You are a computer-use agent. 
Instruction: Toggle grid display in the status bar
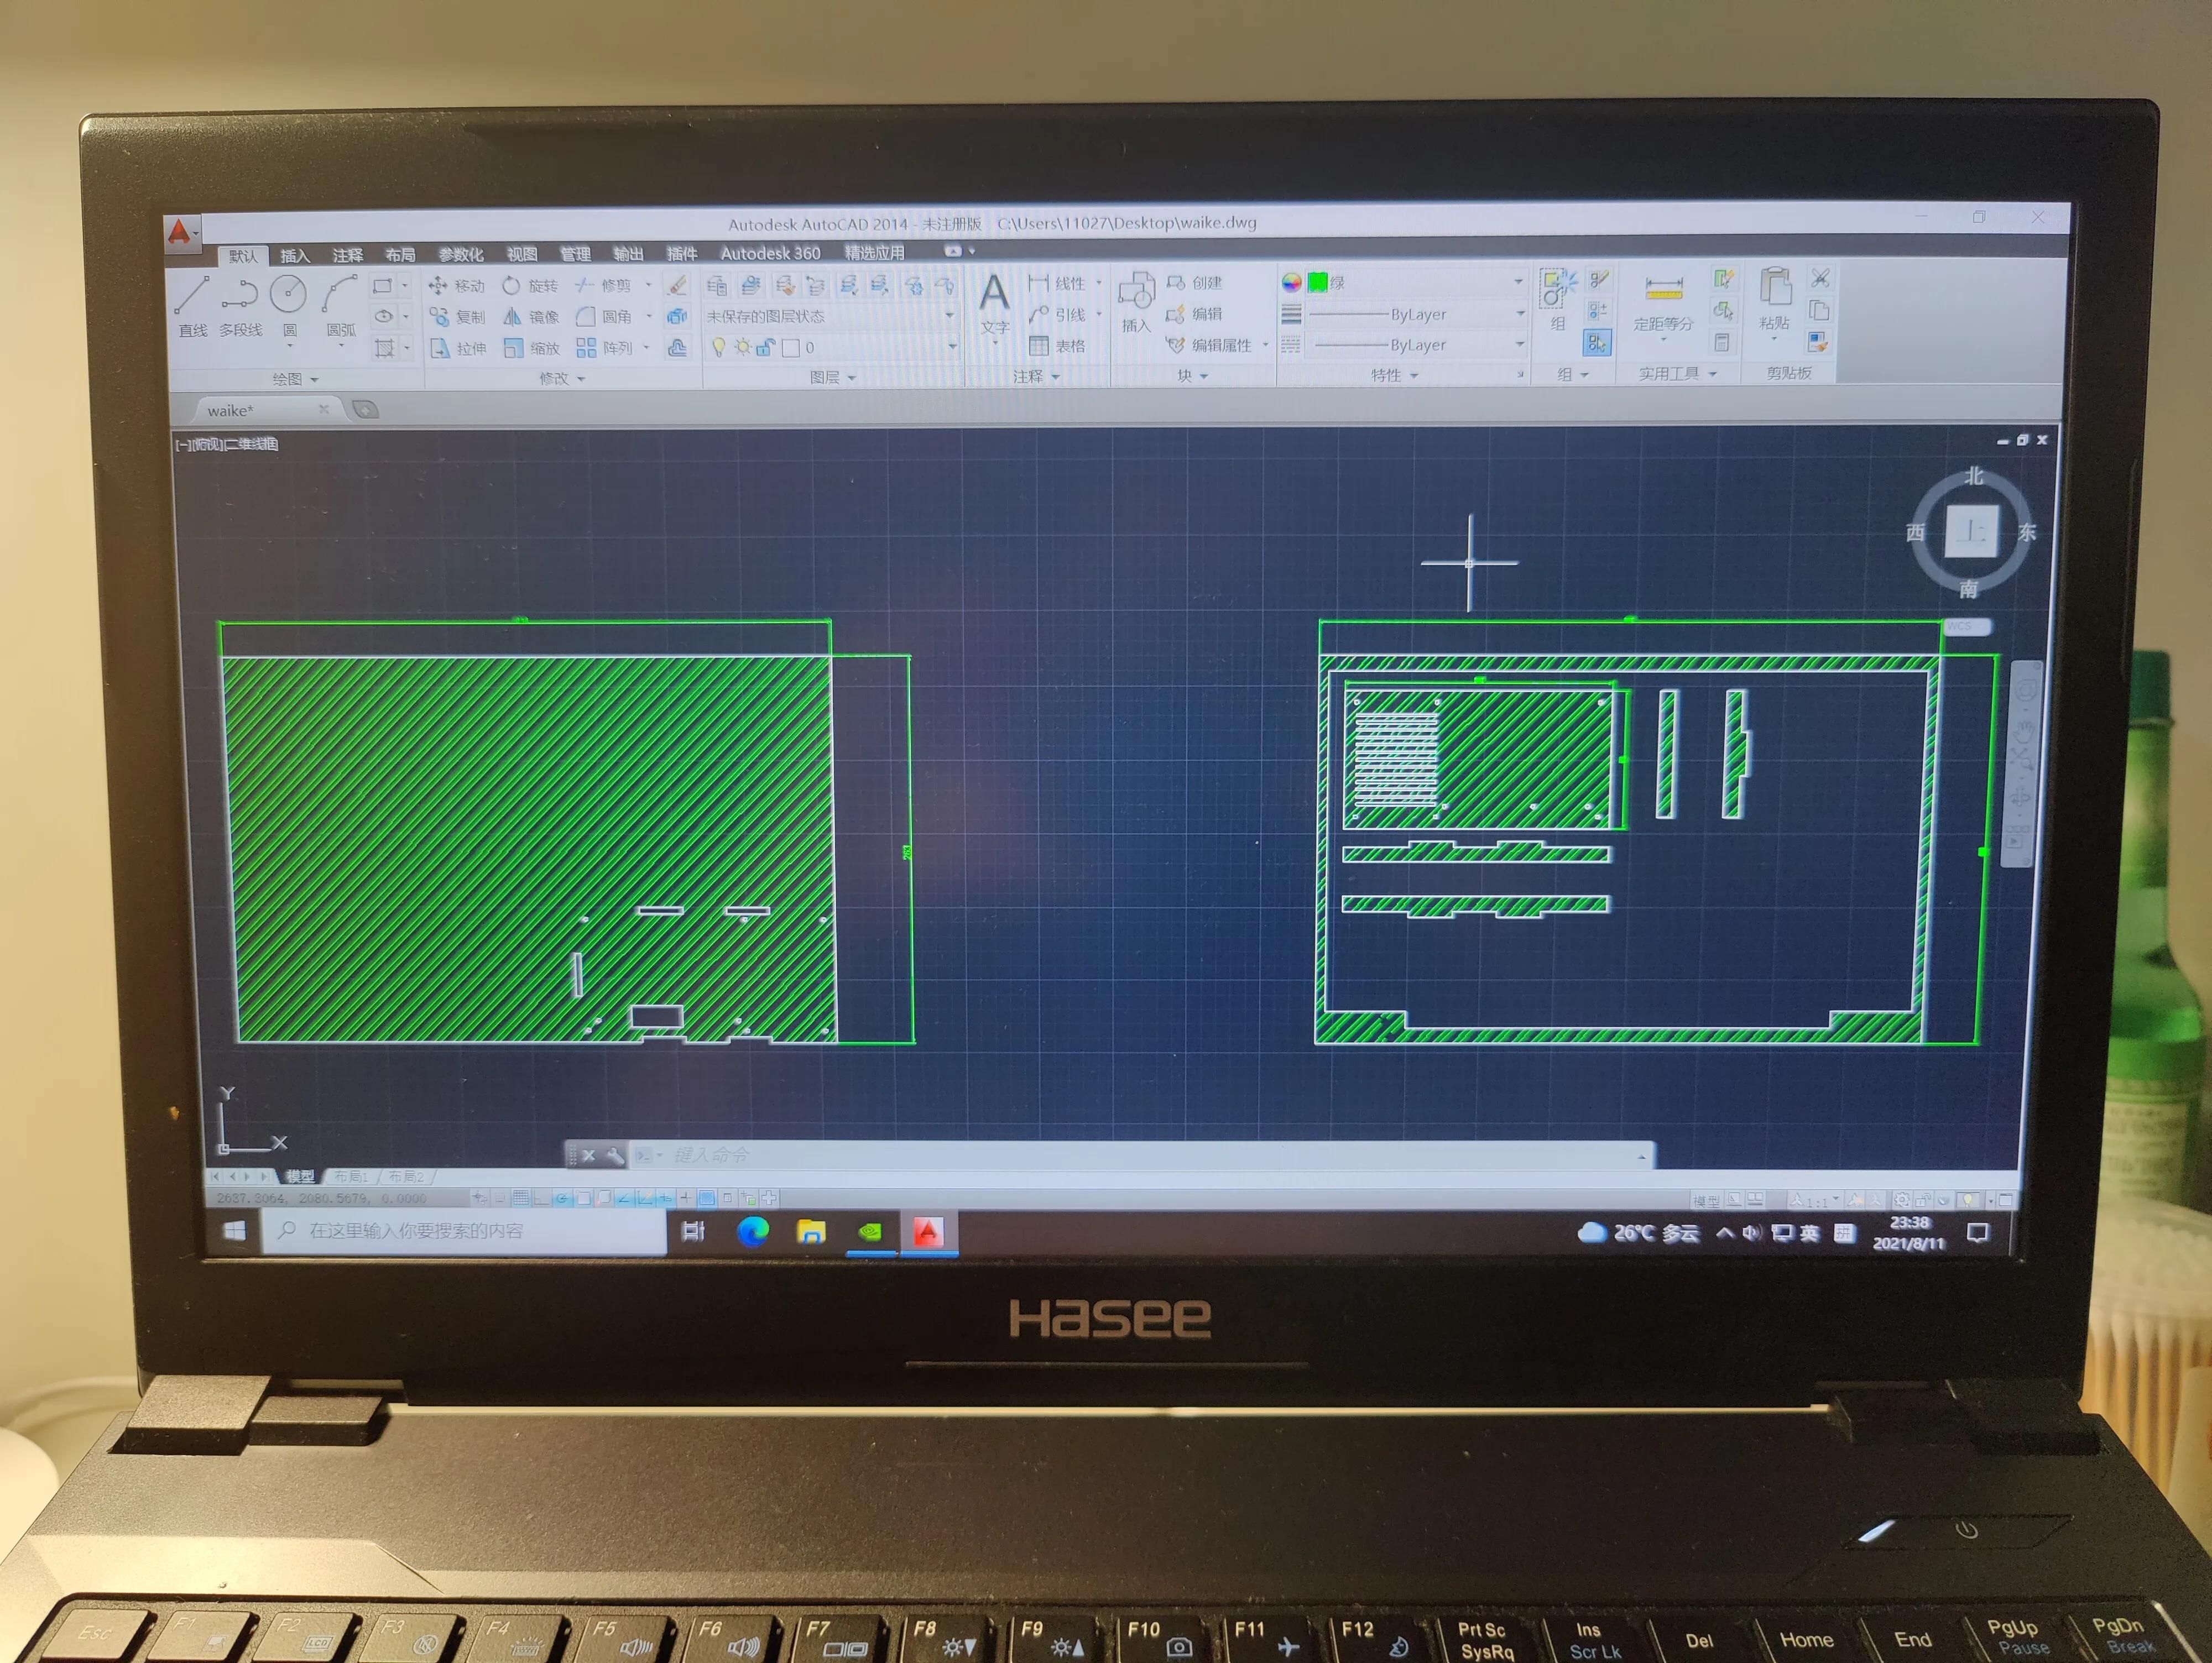point(521,1198)
